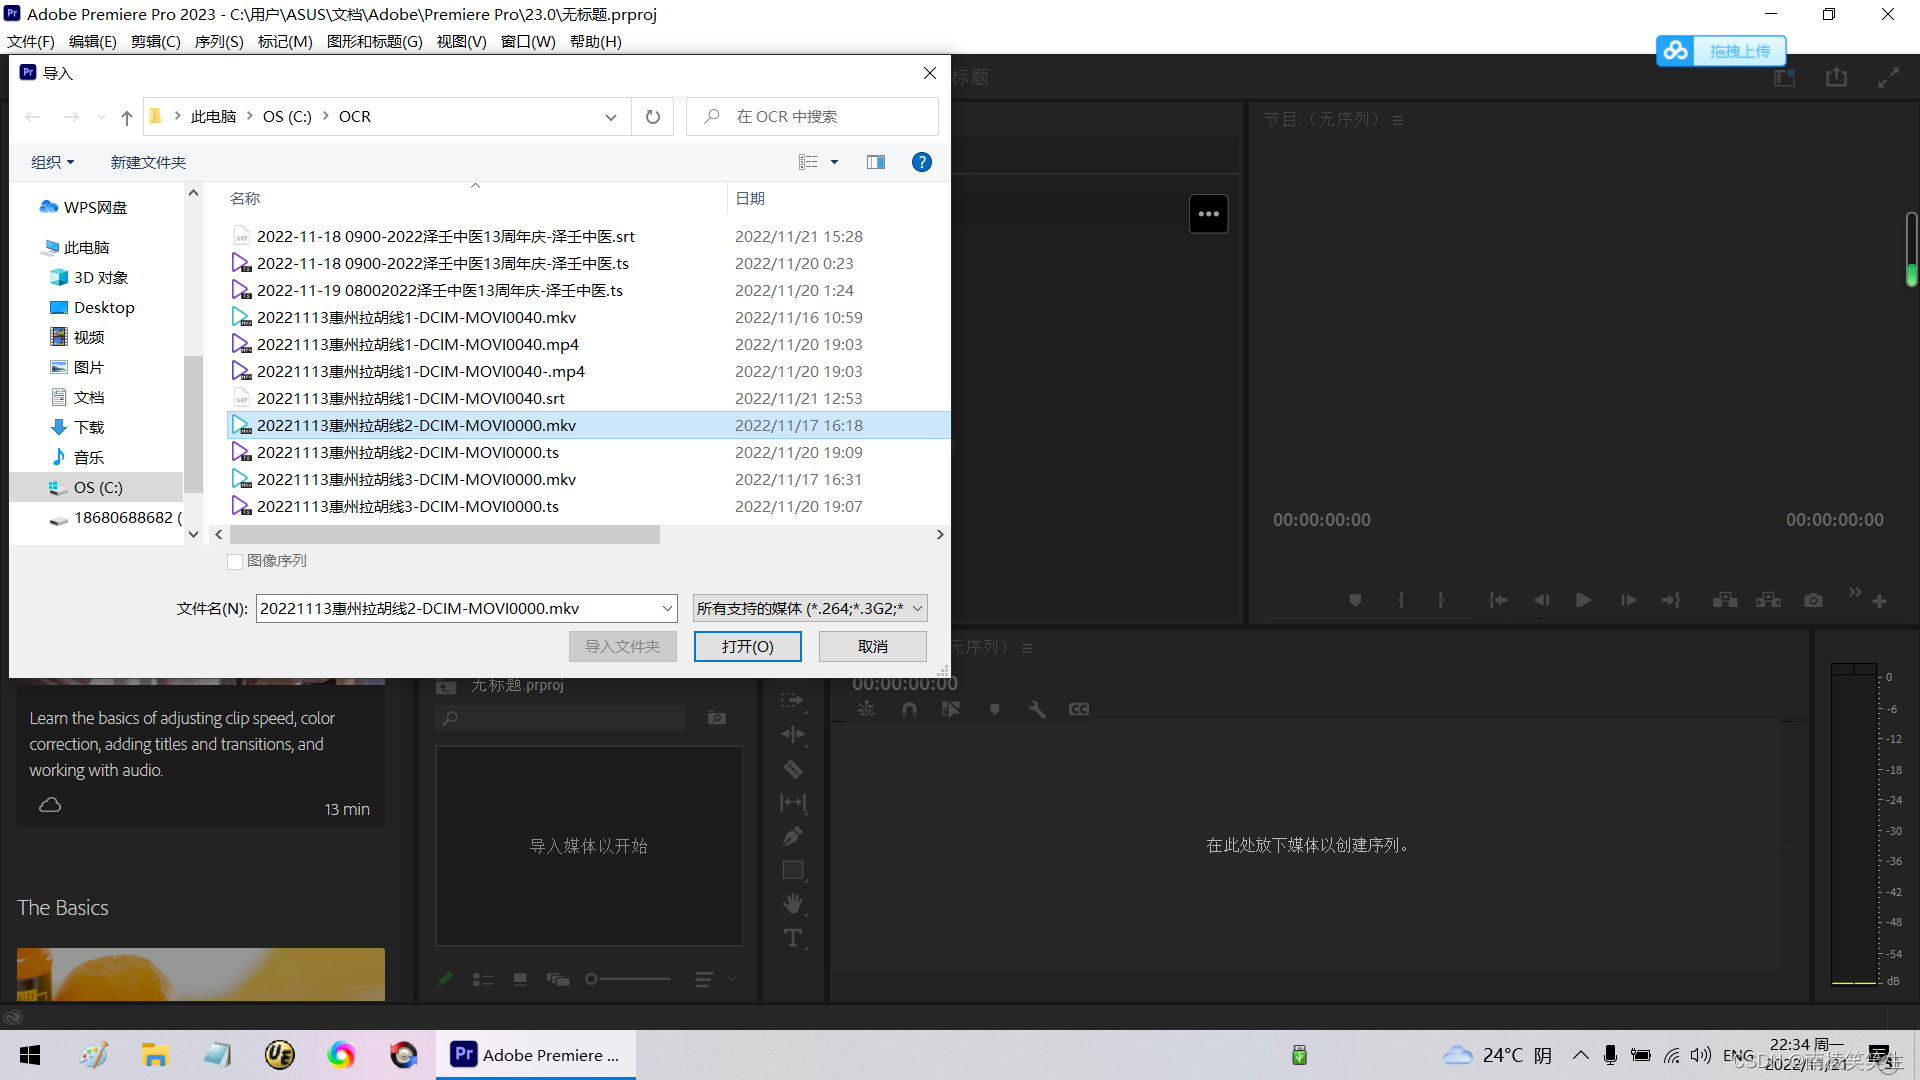Select the Hand tool
Viewport: 1920px width, 1080px height.
pyautogui.click(x=793, y=904)
